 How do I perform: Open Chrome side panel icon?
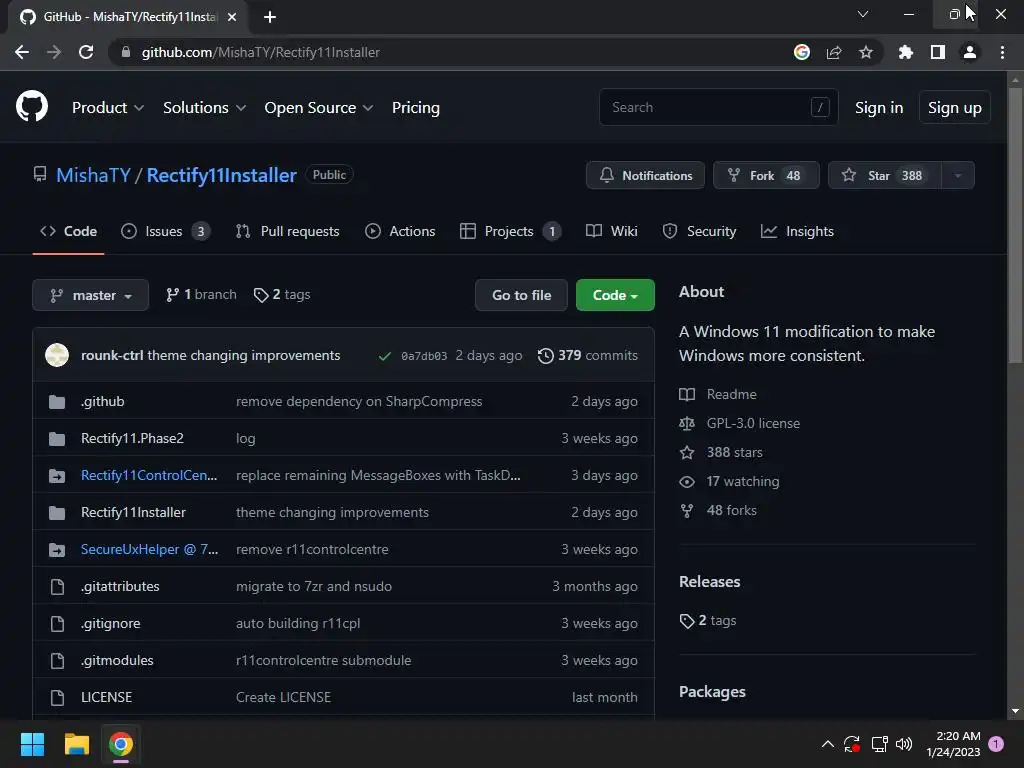point(938,52)
